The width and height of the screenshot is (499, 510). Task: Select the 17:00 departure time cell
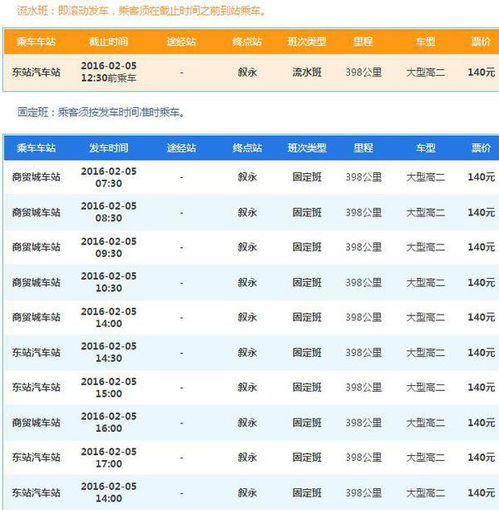point(109,457)
